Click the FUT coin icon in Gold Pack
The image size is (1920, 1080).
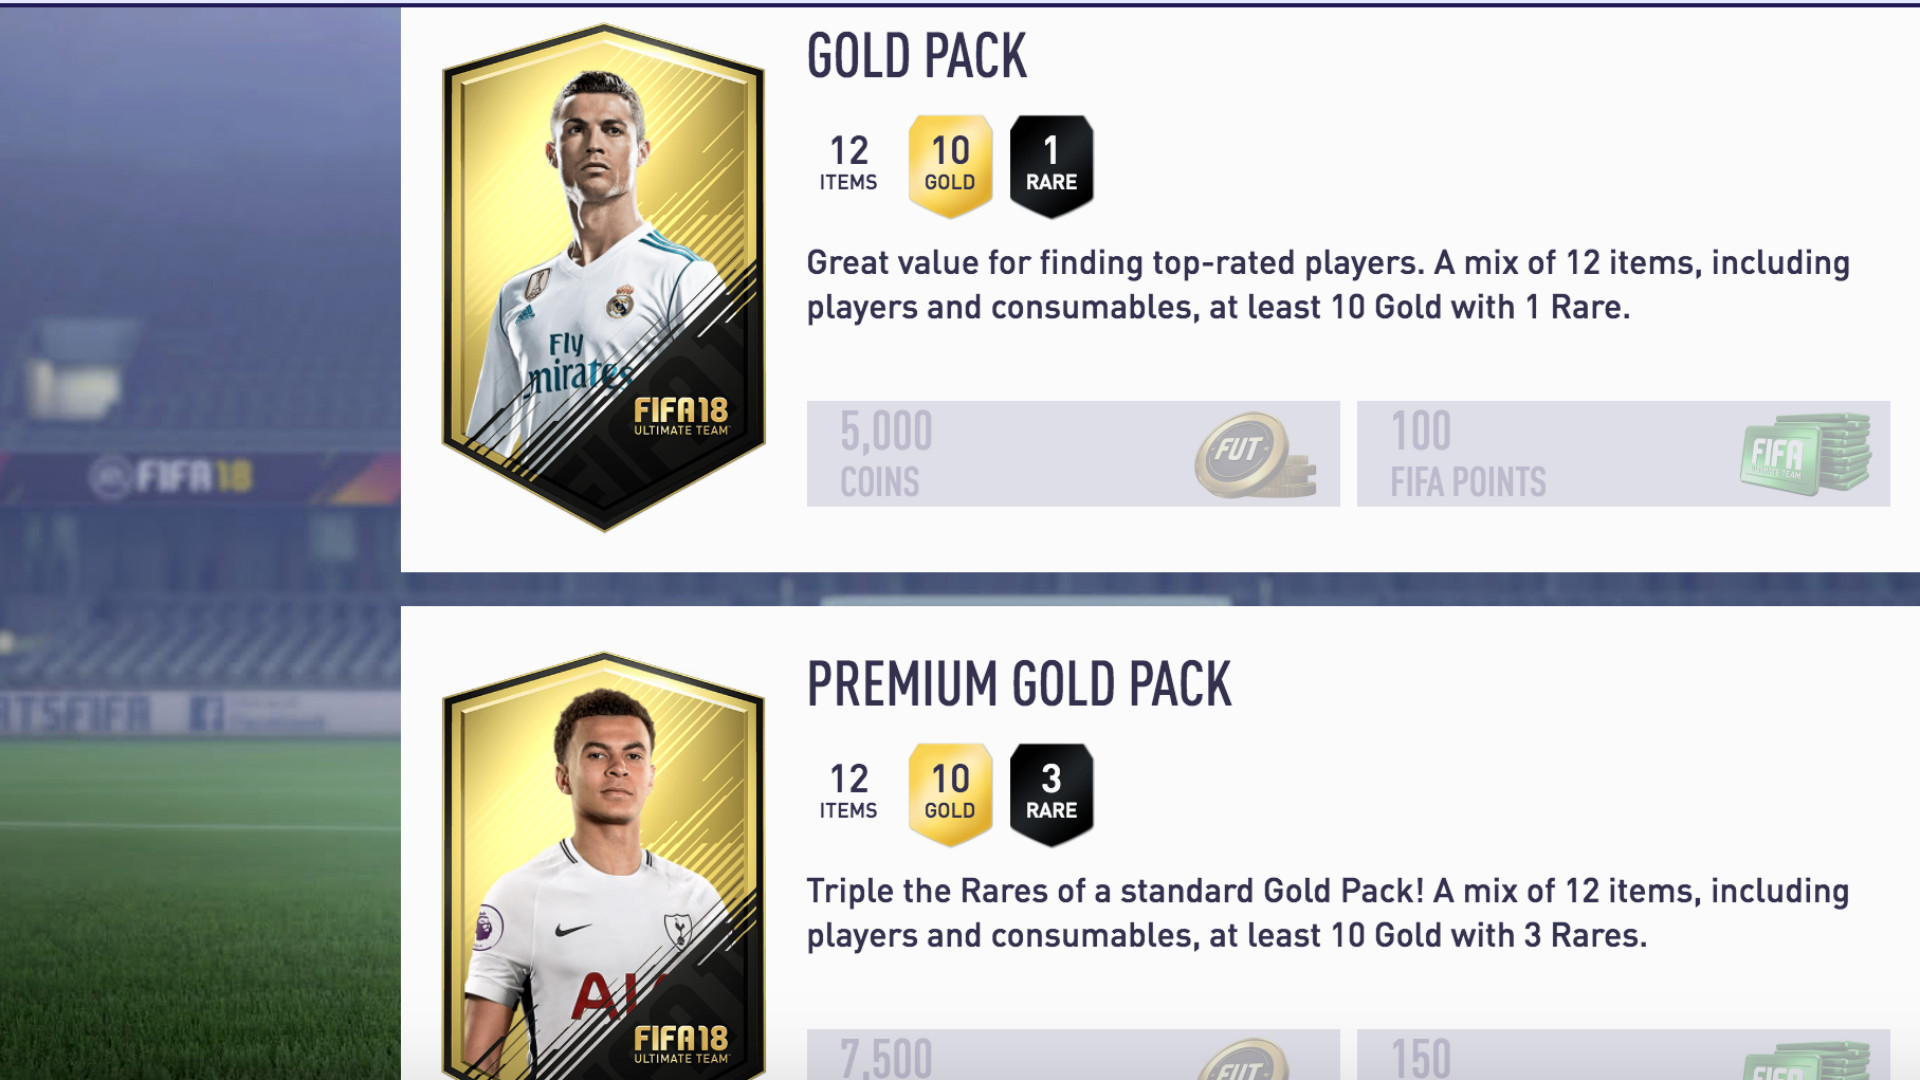[1255, 455]
